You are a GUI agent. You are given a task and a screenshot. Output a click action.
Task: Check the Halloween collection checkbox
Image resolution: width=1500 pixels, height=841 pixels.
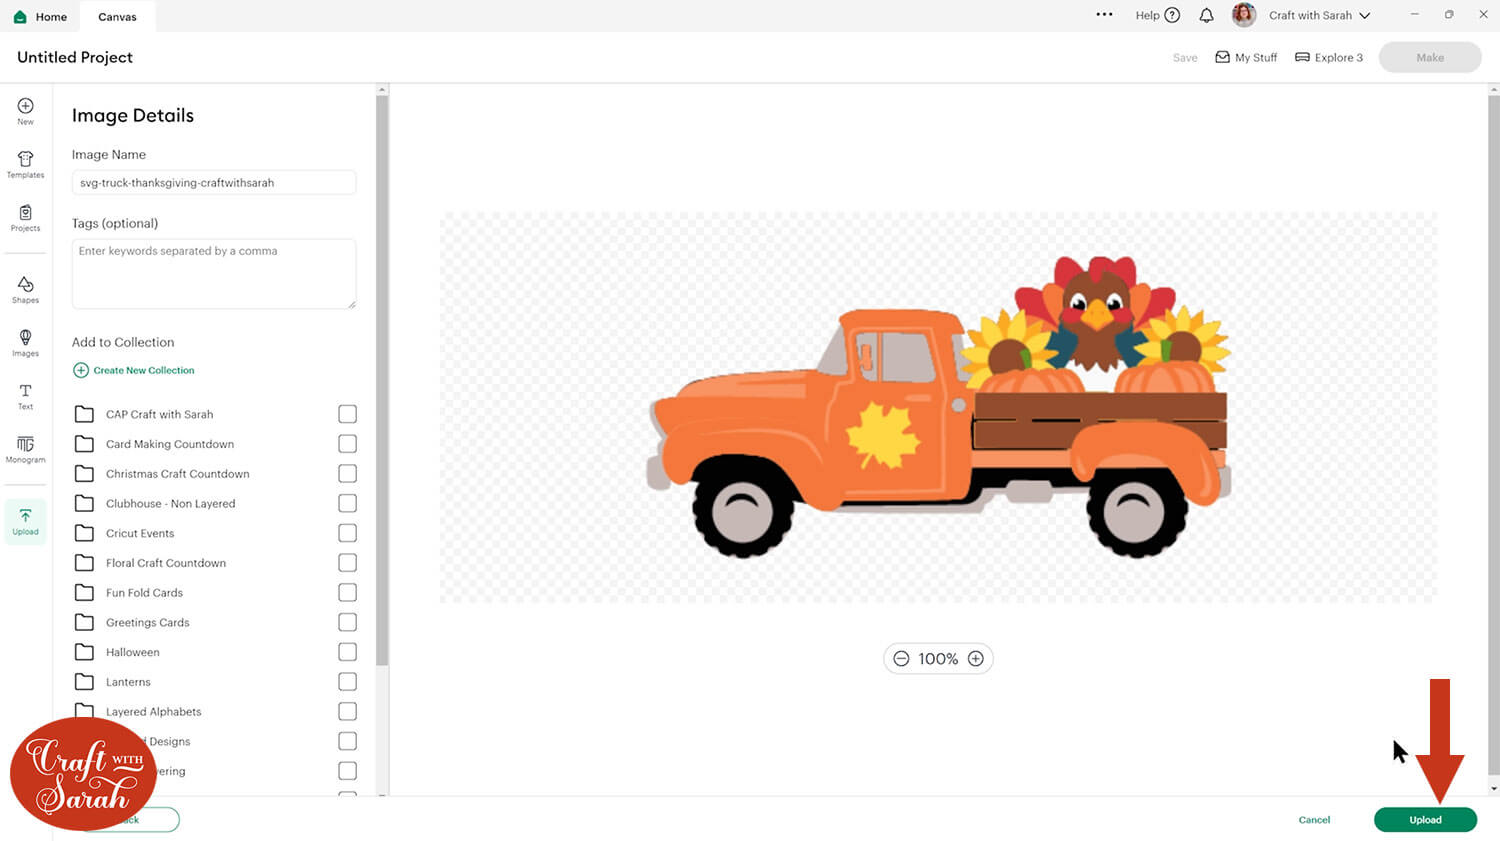click(347, 652)
